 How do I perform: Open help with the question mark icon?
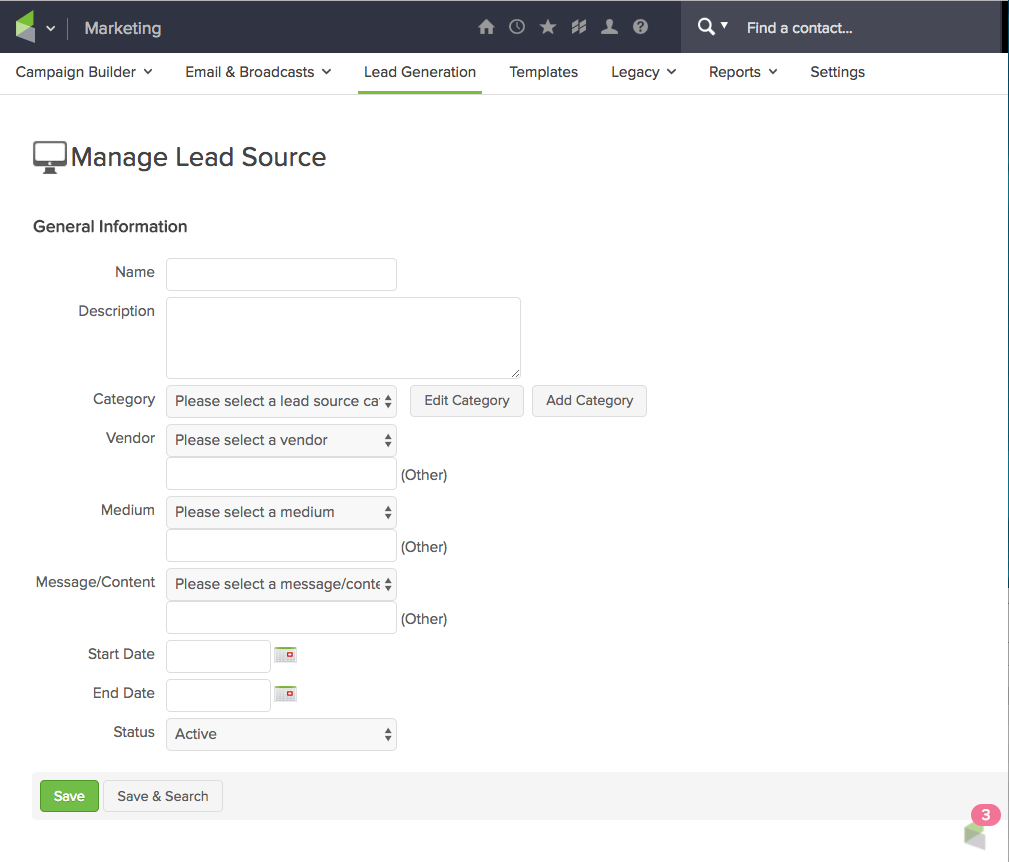[x=640, y=27]
